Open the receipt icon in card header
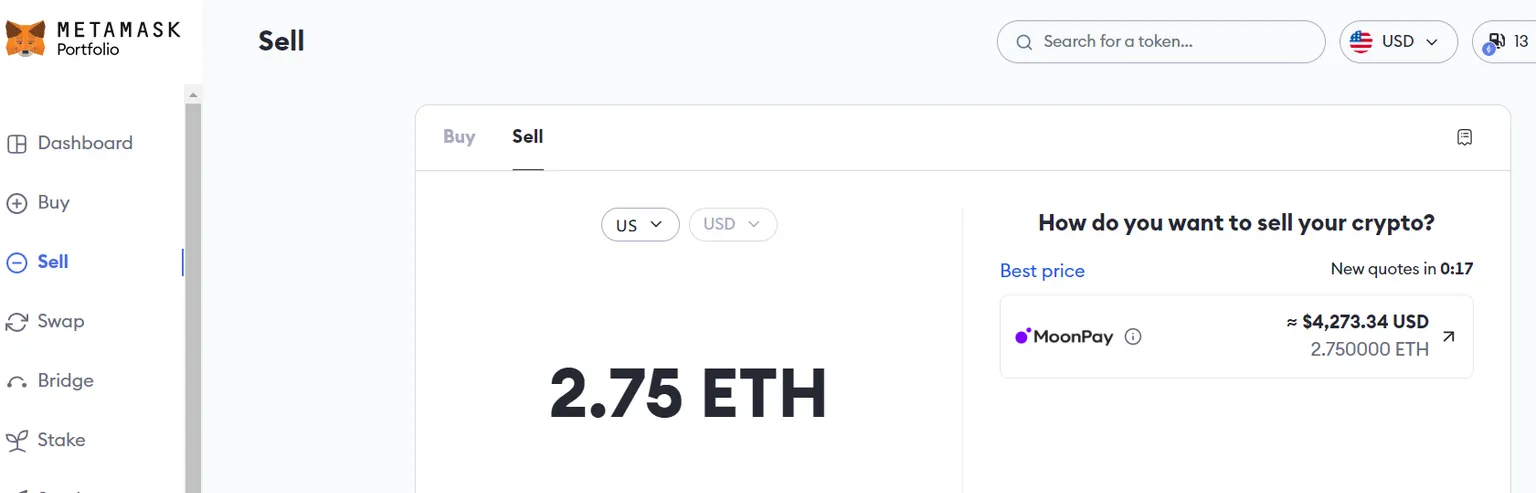 (1465, 137)
